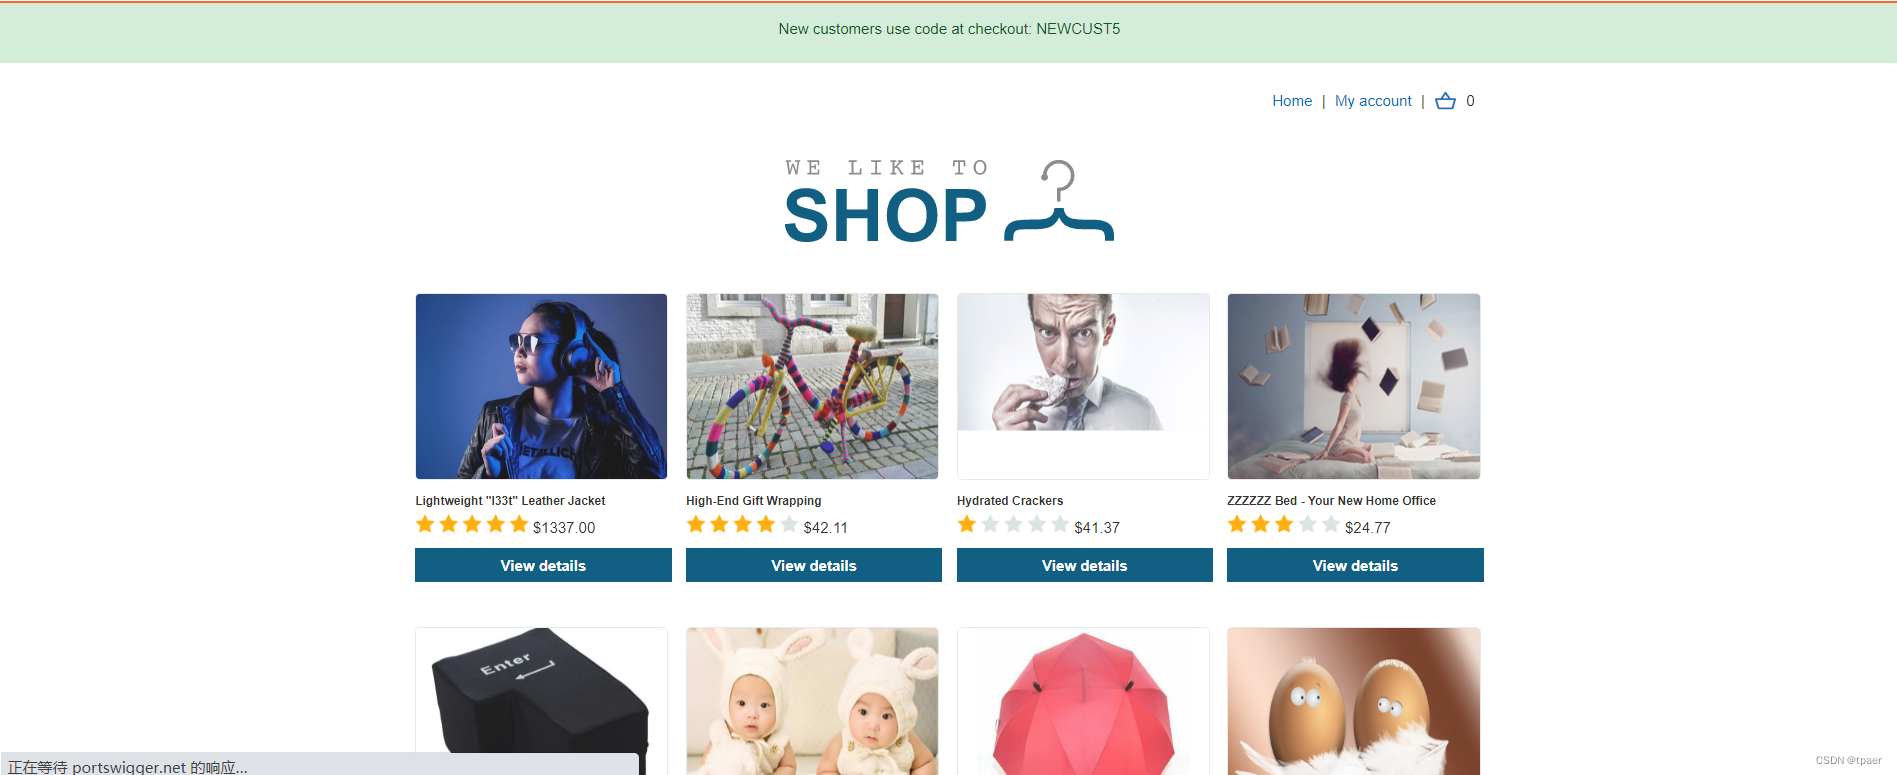View details for Lightweight l33t Leather Jacket
Viewport: 1897px width, 775px height.
point(543,565)
